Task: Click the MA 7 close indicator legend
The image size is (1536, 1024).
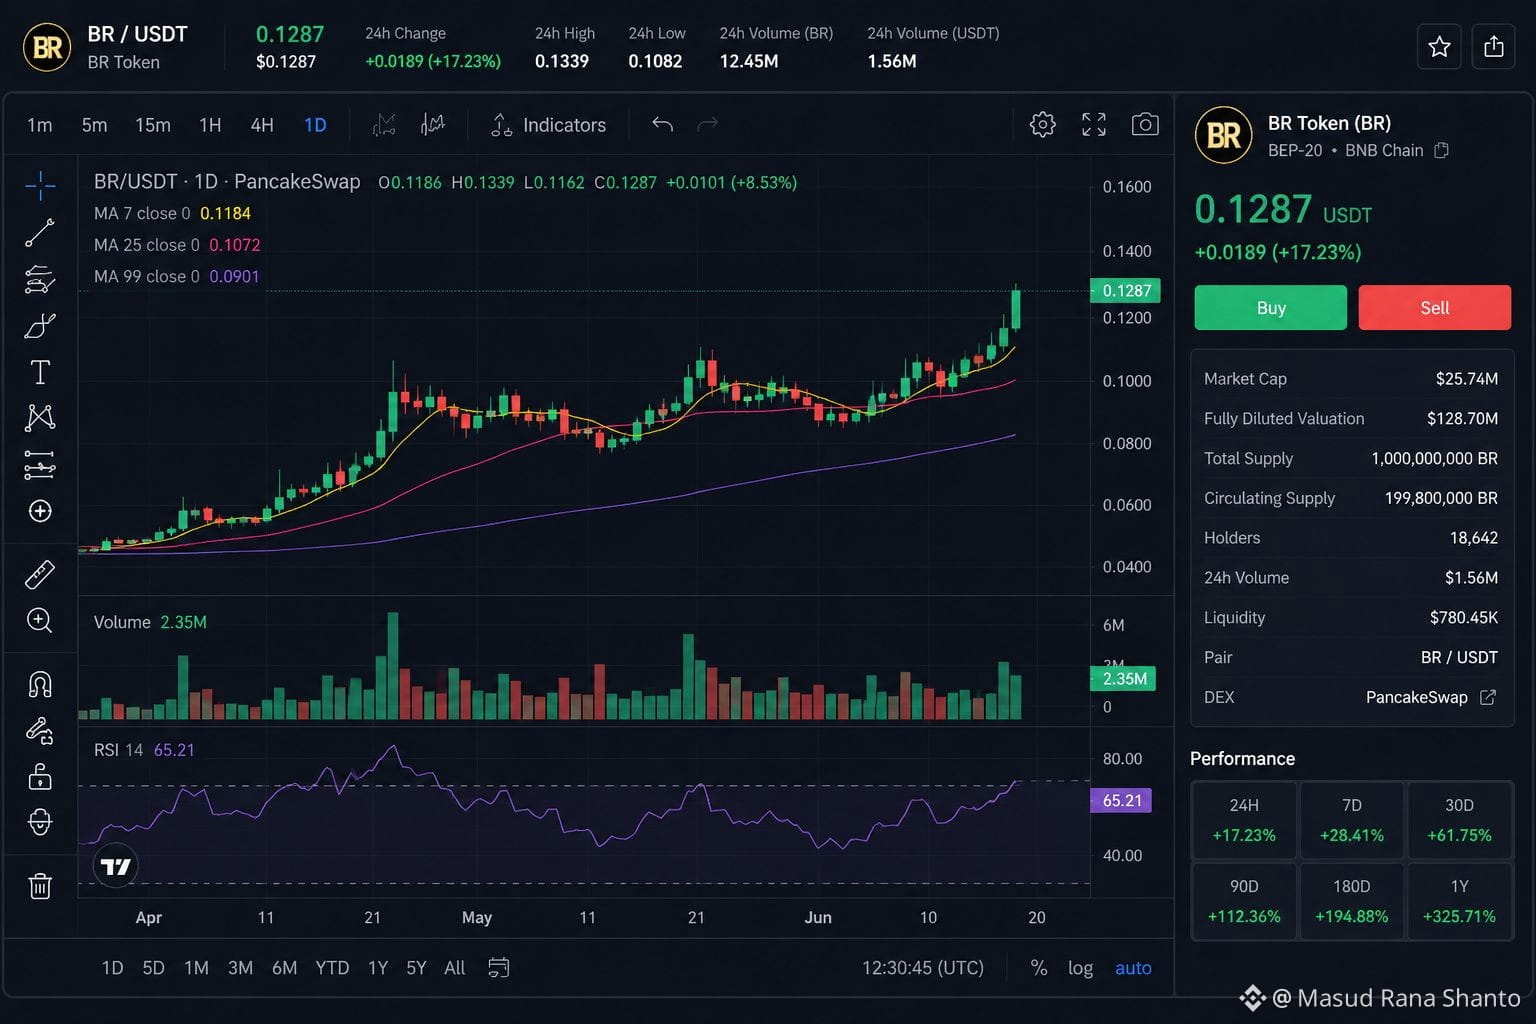Action: point(172,213)
